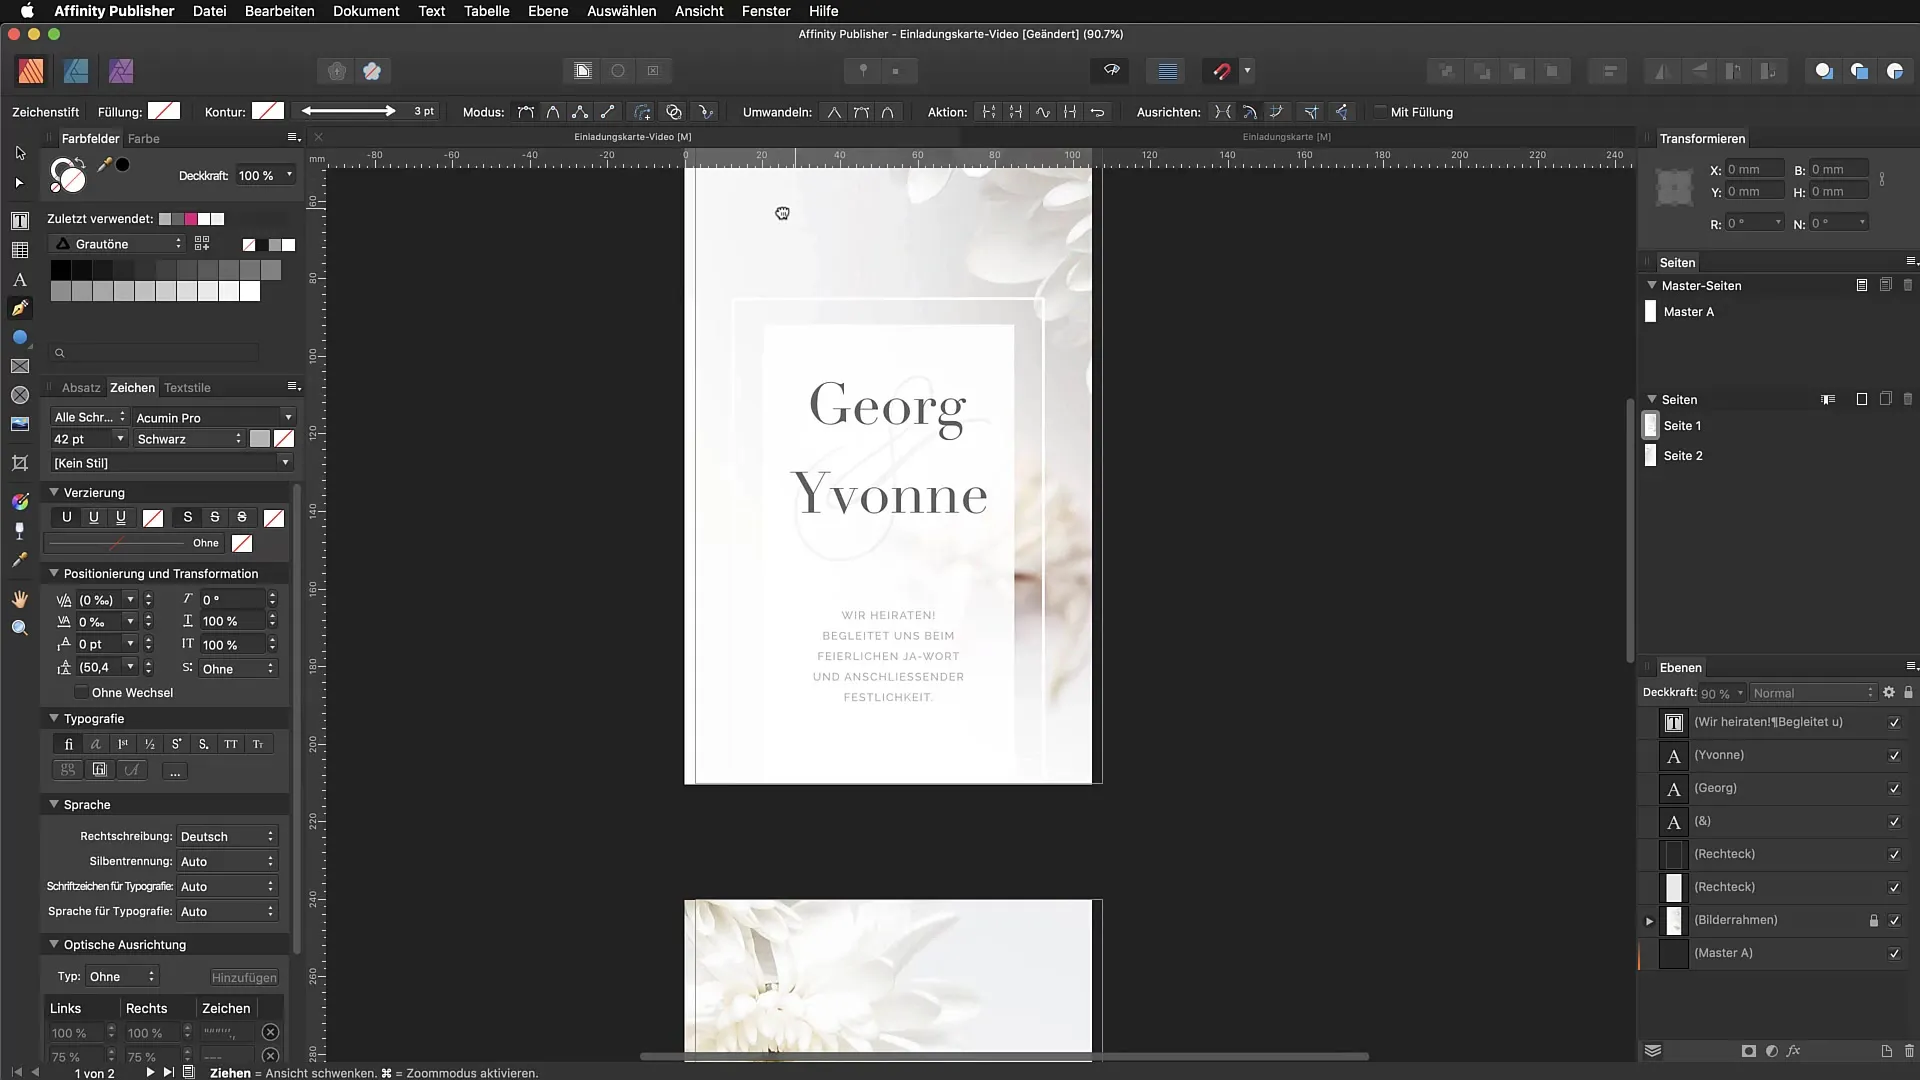This screenshot has width=1920, height=1080.
Task: Click the snapping magnet icon
Action: click(x=1222, y=71)
